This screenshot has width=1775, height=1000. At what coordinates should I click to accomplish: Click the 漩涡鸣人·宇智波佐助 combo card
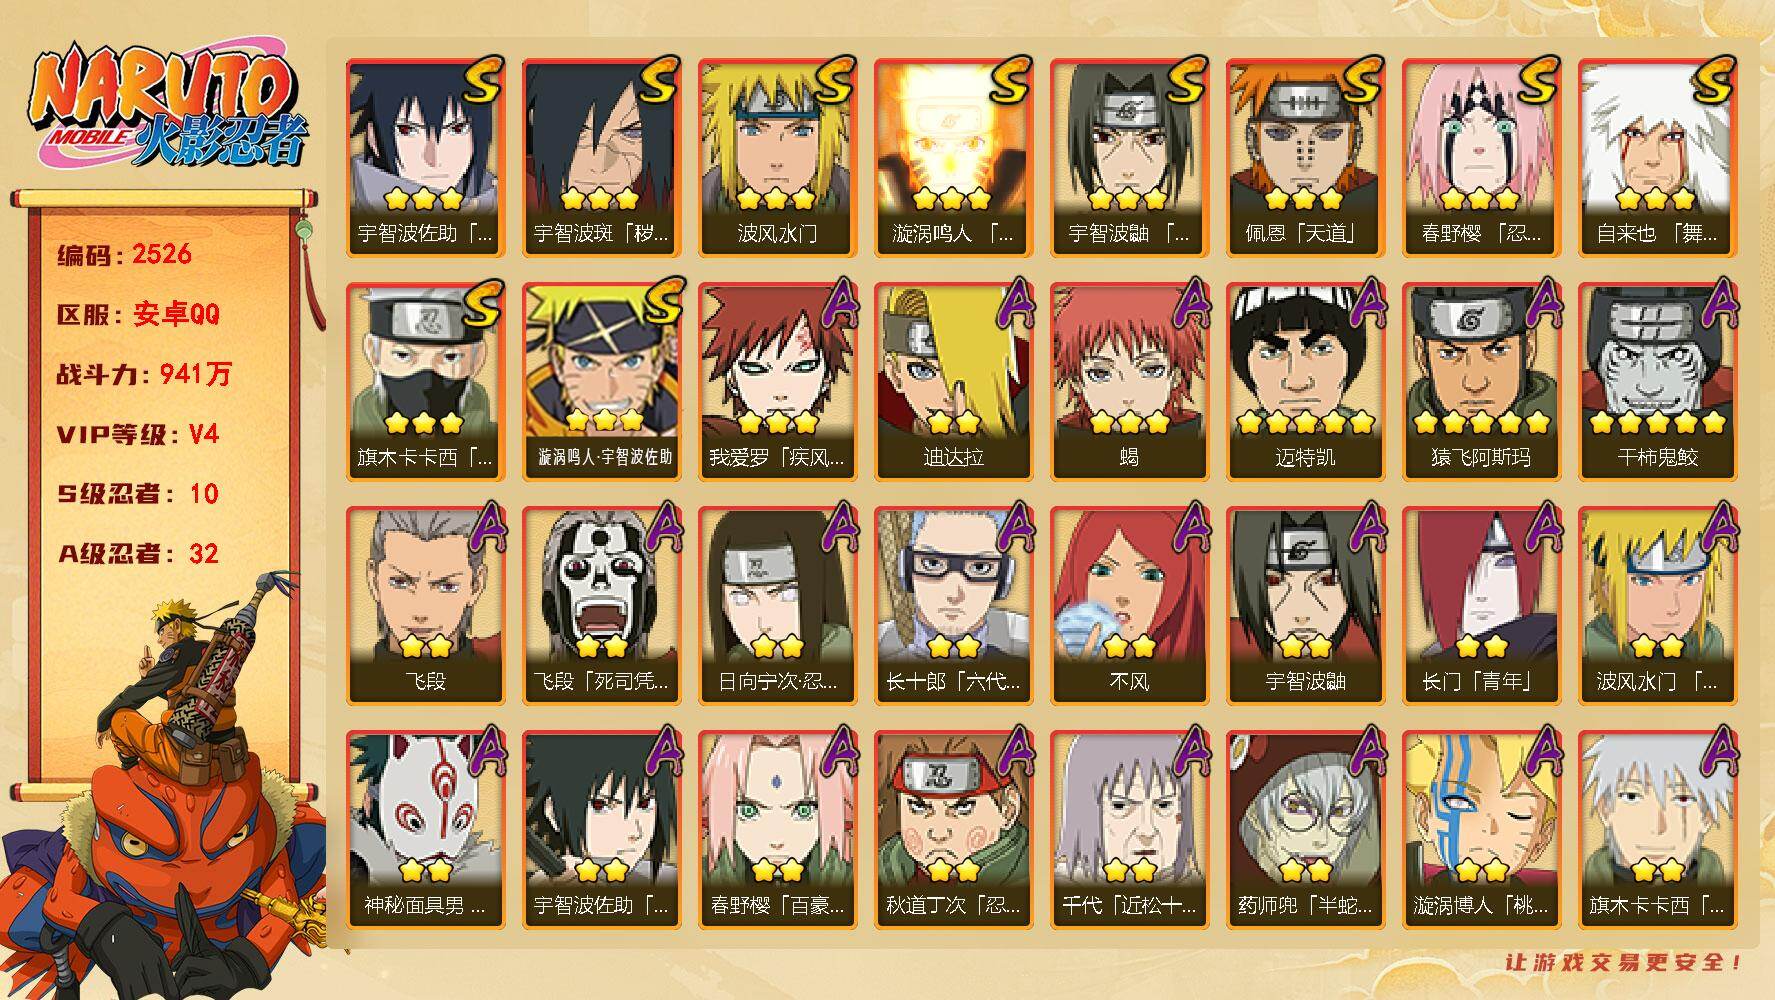[x=601, y=382]
